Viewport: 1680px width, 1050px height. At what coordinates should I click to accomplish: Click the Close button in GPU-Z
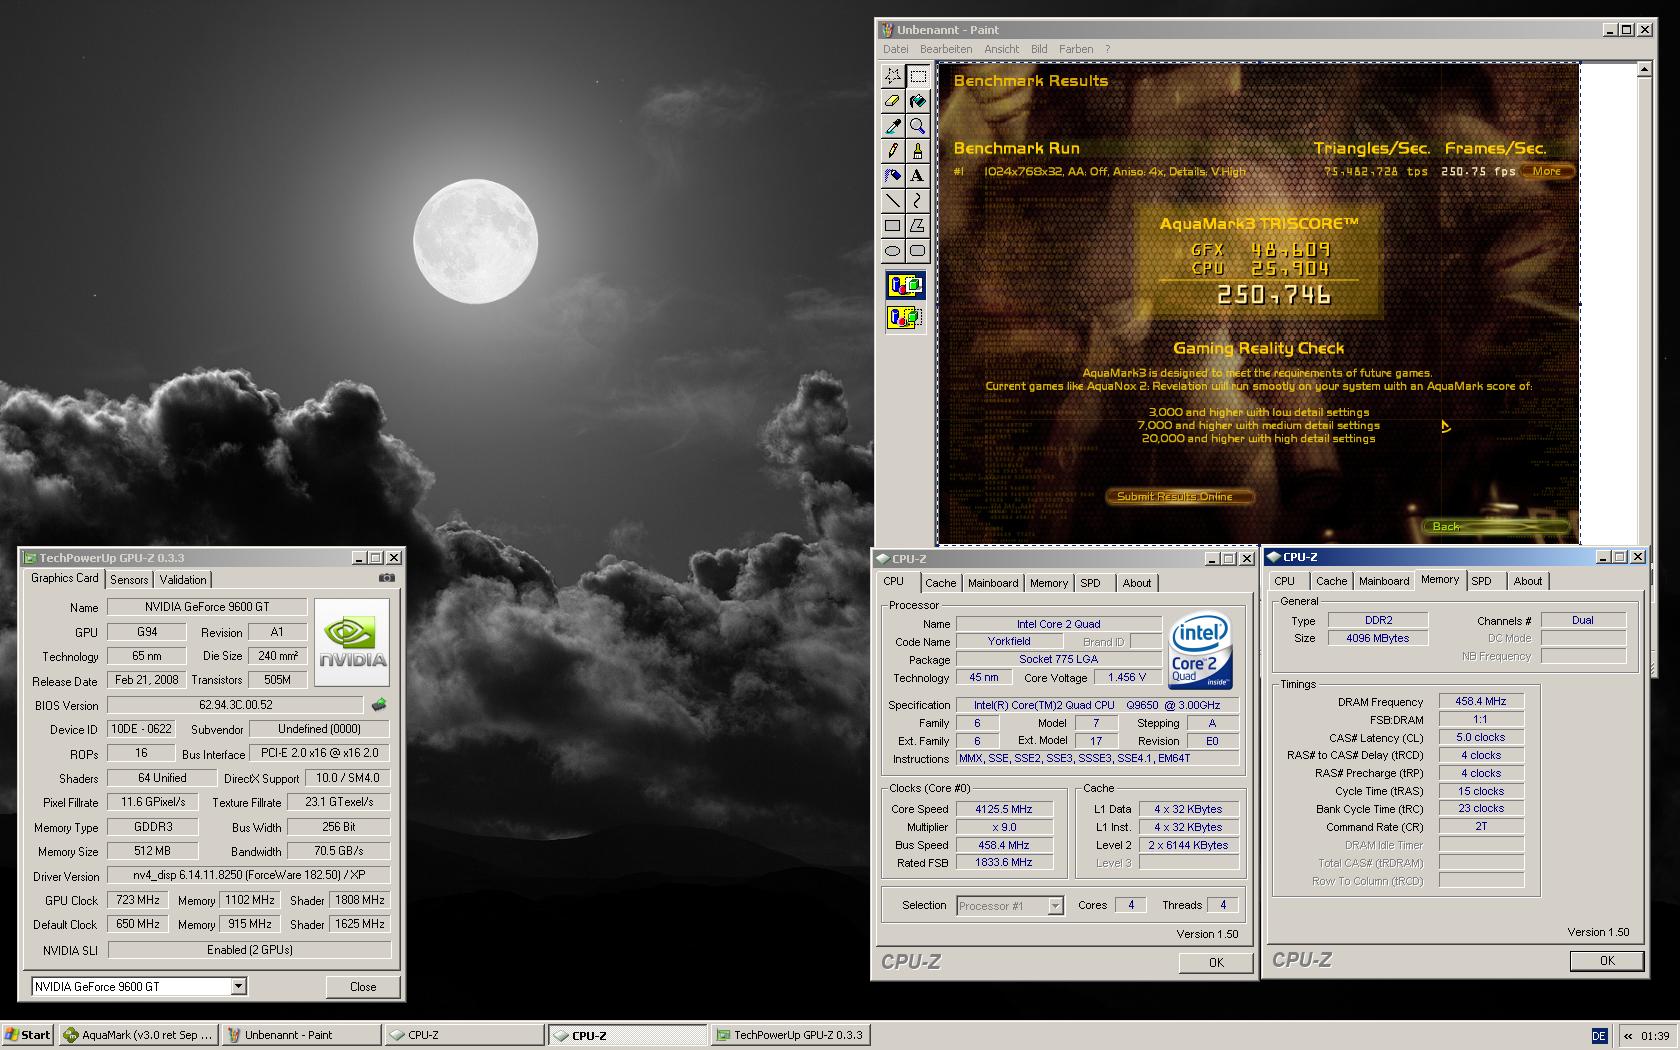coord(363,986)
